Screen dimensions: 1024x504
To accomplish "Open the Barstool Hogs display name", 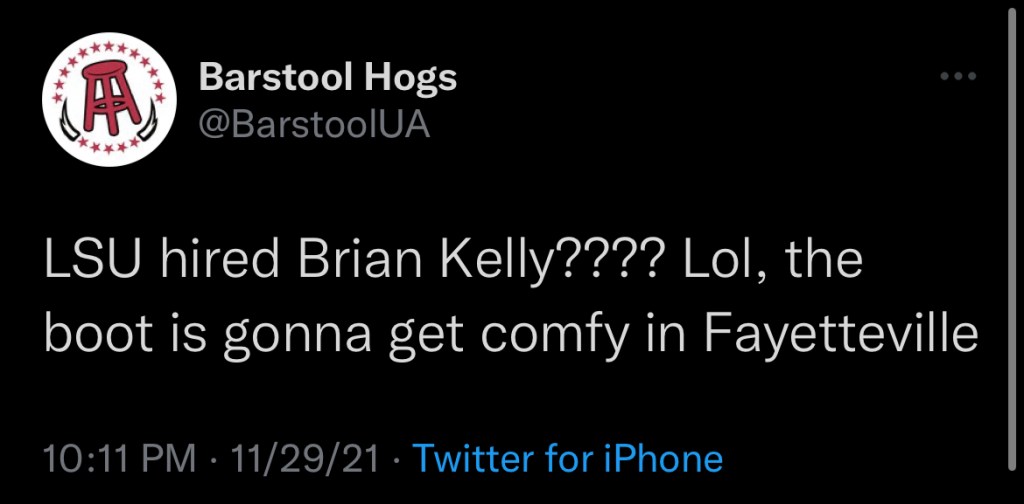I will [x=328, y=78].
